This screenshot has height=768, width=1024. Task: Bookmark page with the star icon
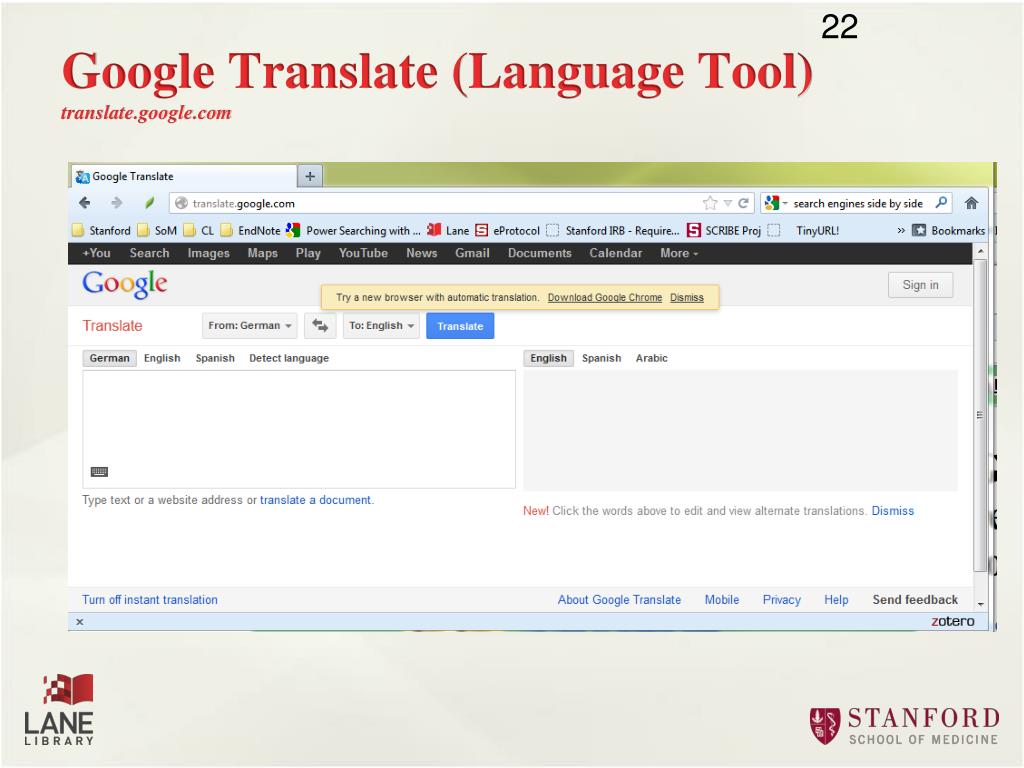pos(710,203)
